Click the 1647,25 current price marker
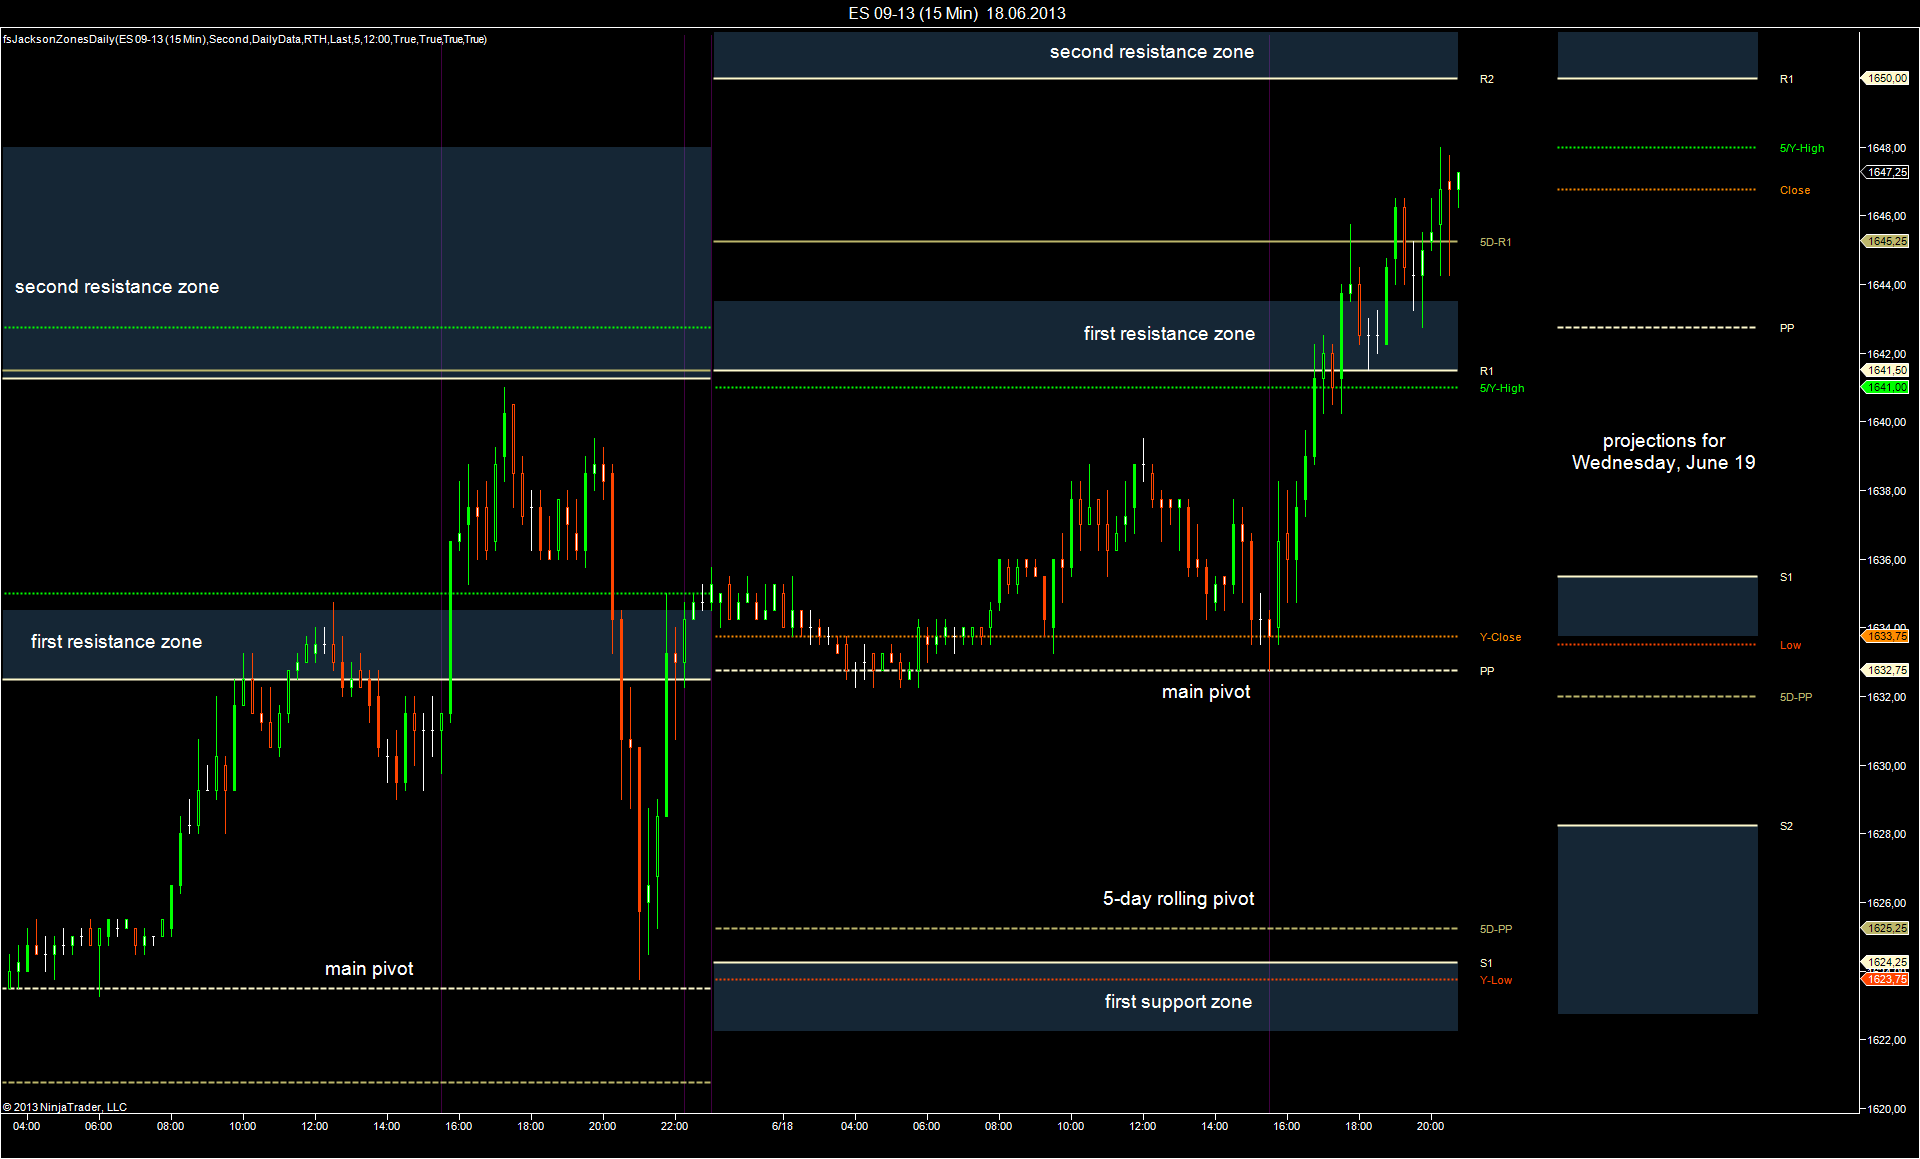1920x1159 pixels. coord(1887,172)
